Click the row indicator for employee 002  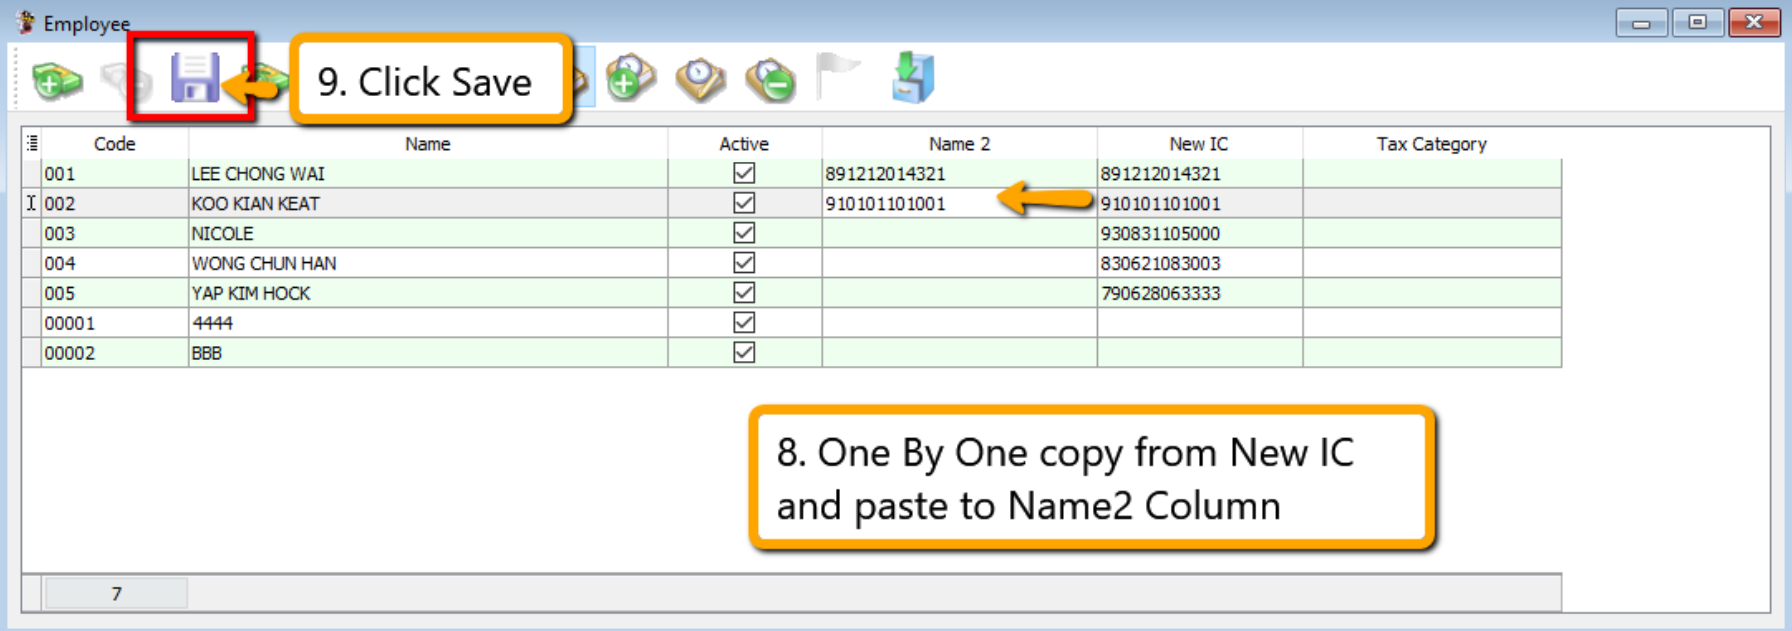point(31,203)
